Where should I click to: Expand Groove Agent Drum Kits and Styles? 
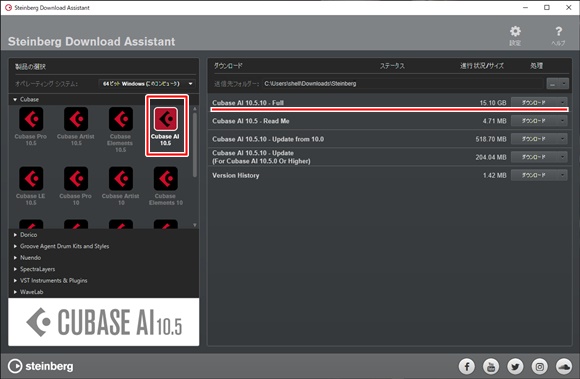[15, 246]
